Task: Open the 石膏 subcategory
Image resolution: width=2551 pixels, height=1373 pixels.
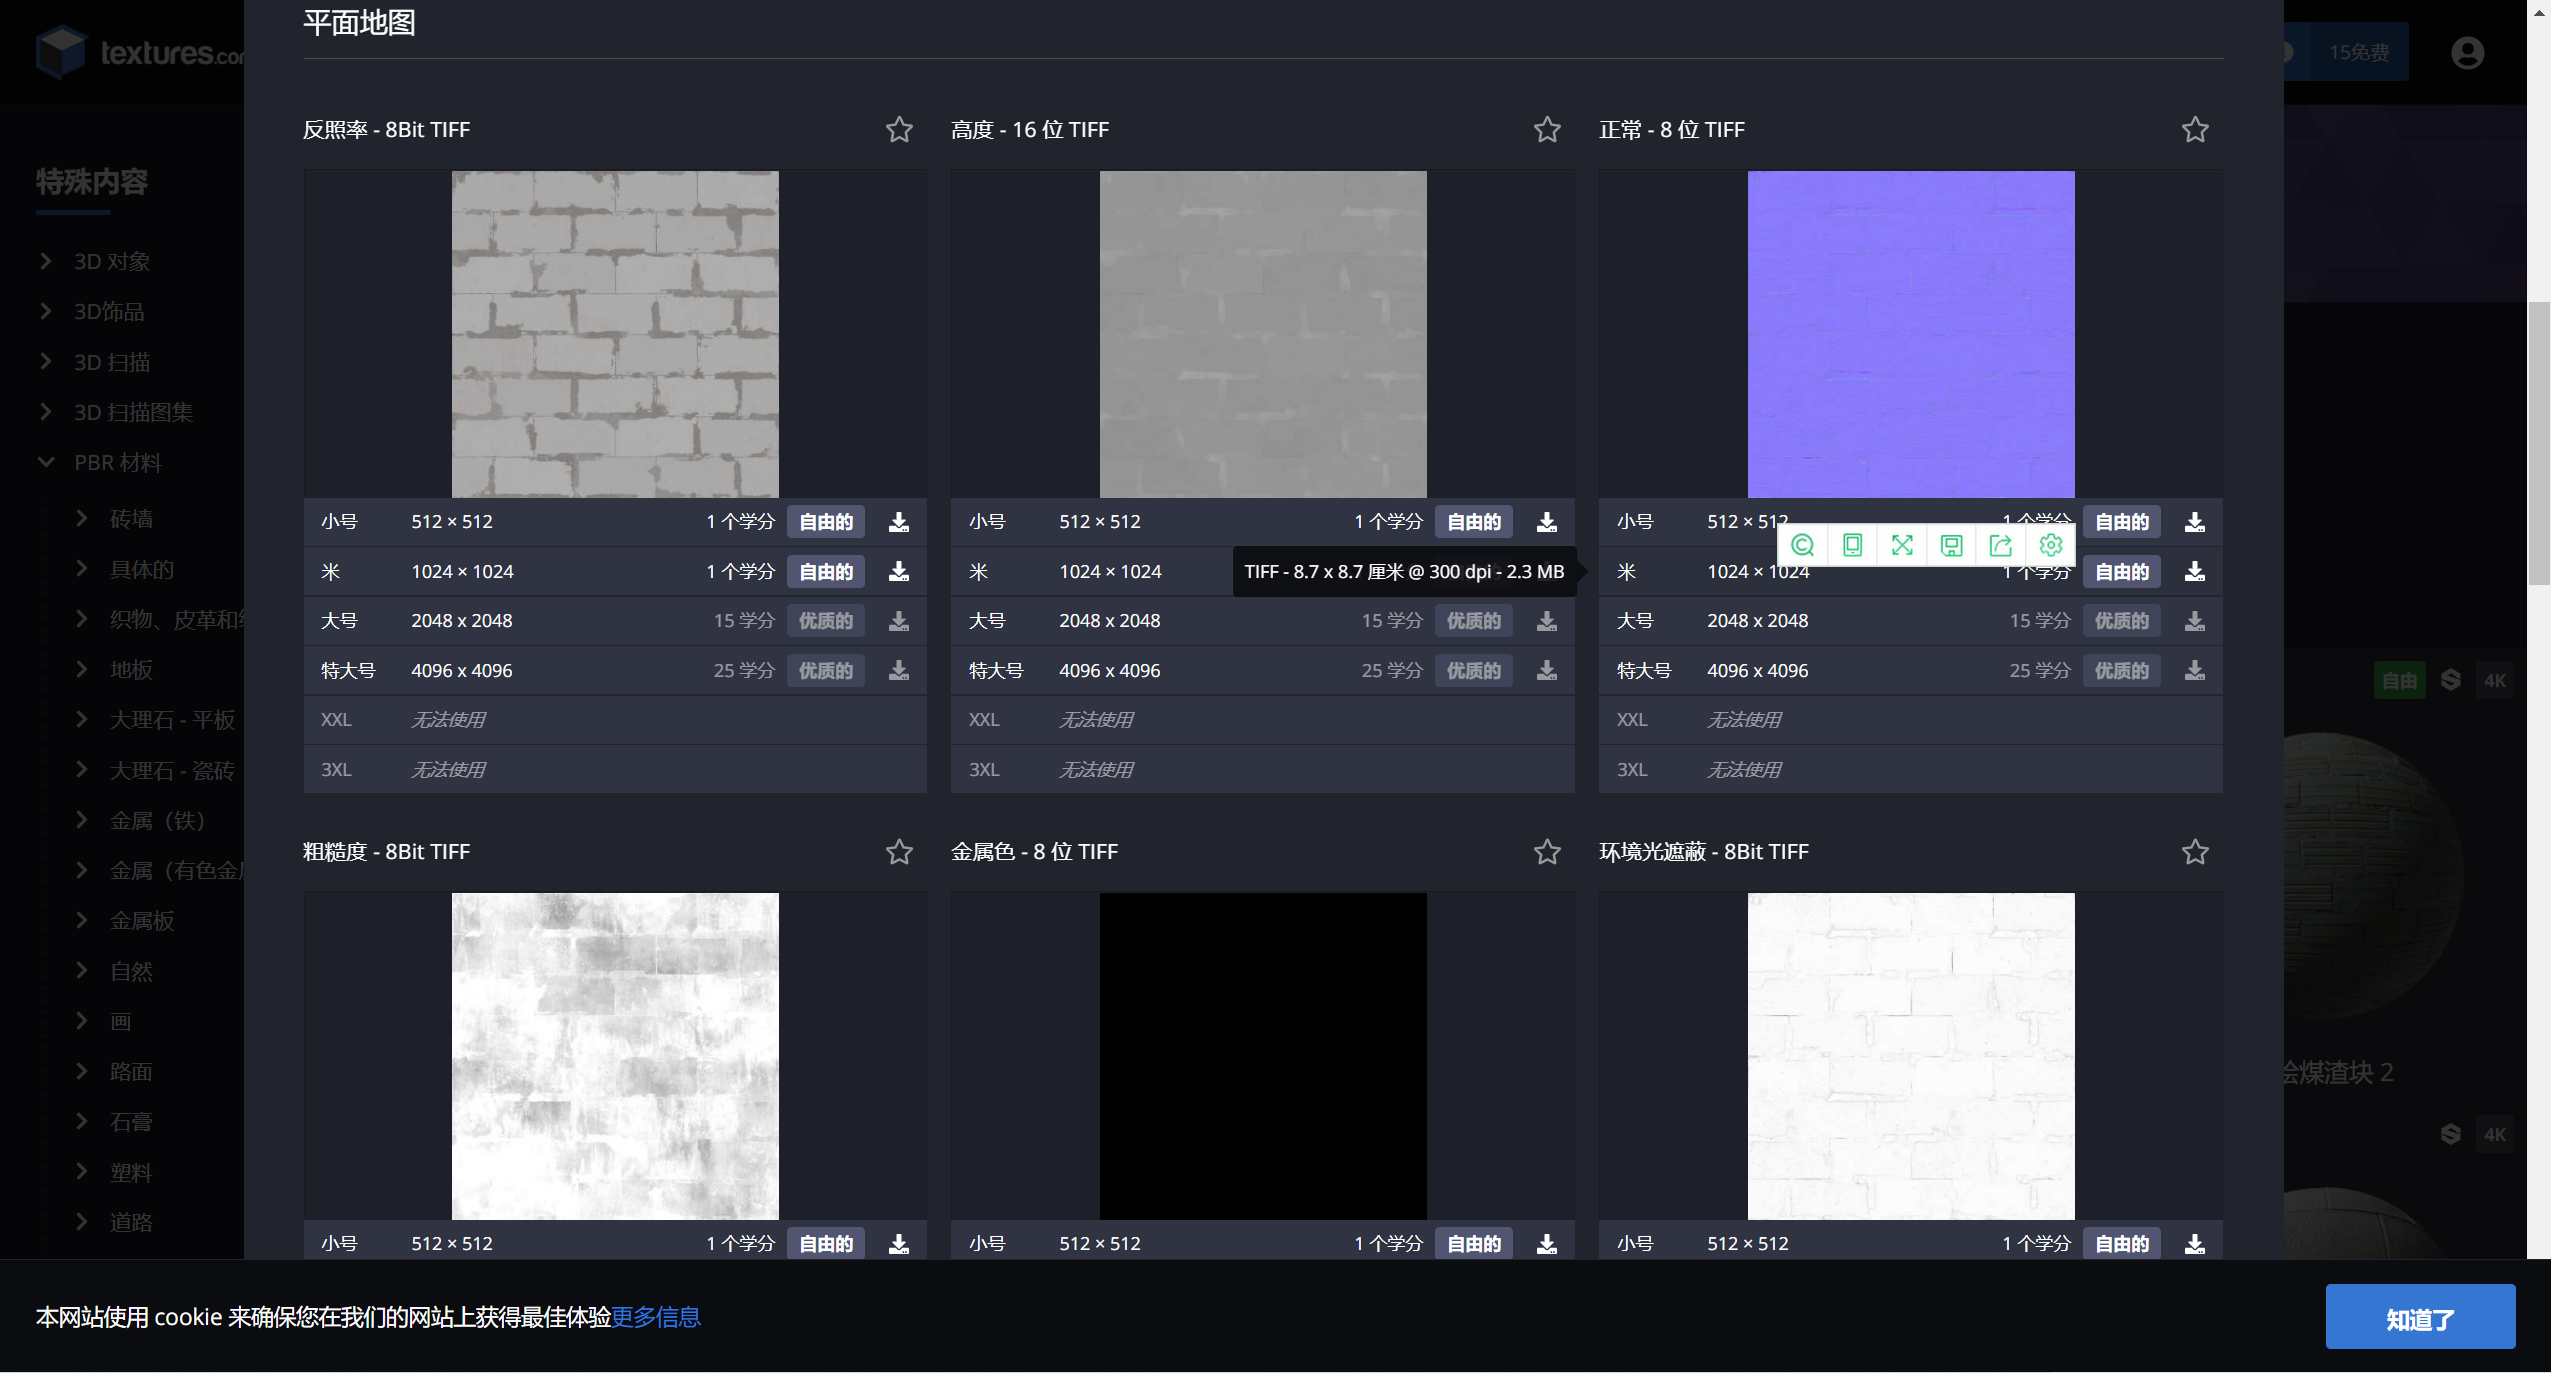Action: pyautogui.click(x=131, y=1122)
